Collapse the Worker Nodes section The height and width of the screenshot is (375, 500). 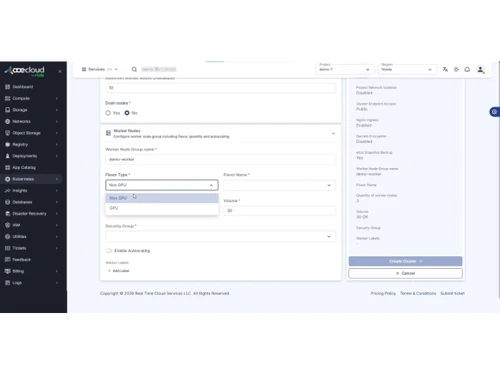click(333, 134)
